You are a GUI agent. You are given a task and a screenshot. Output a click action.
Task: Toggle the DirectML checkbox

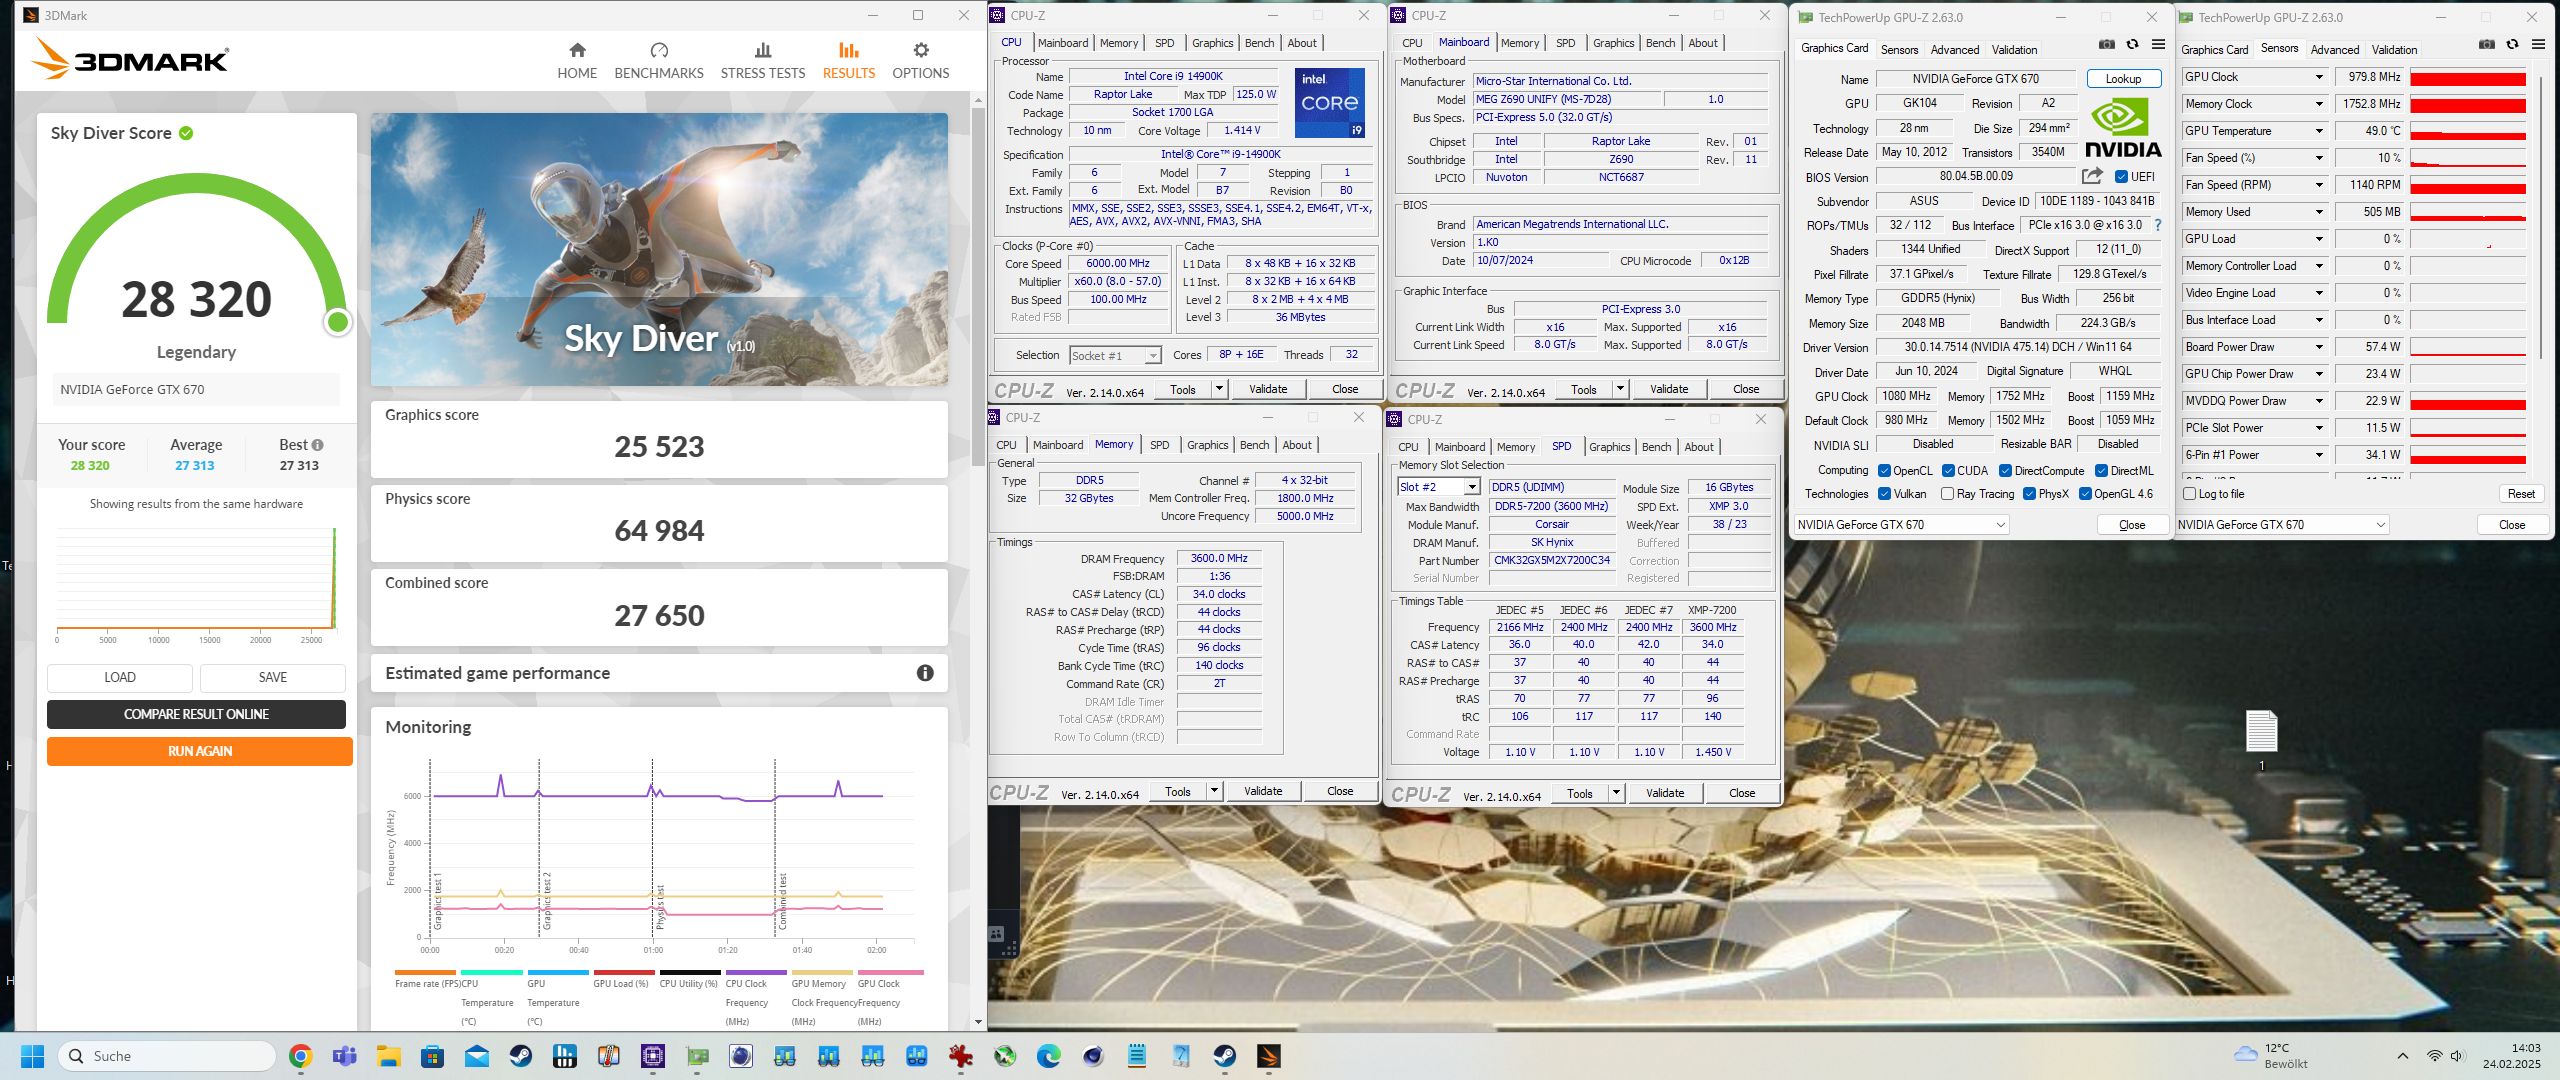2101,471
